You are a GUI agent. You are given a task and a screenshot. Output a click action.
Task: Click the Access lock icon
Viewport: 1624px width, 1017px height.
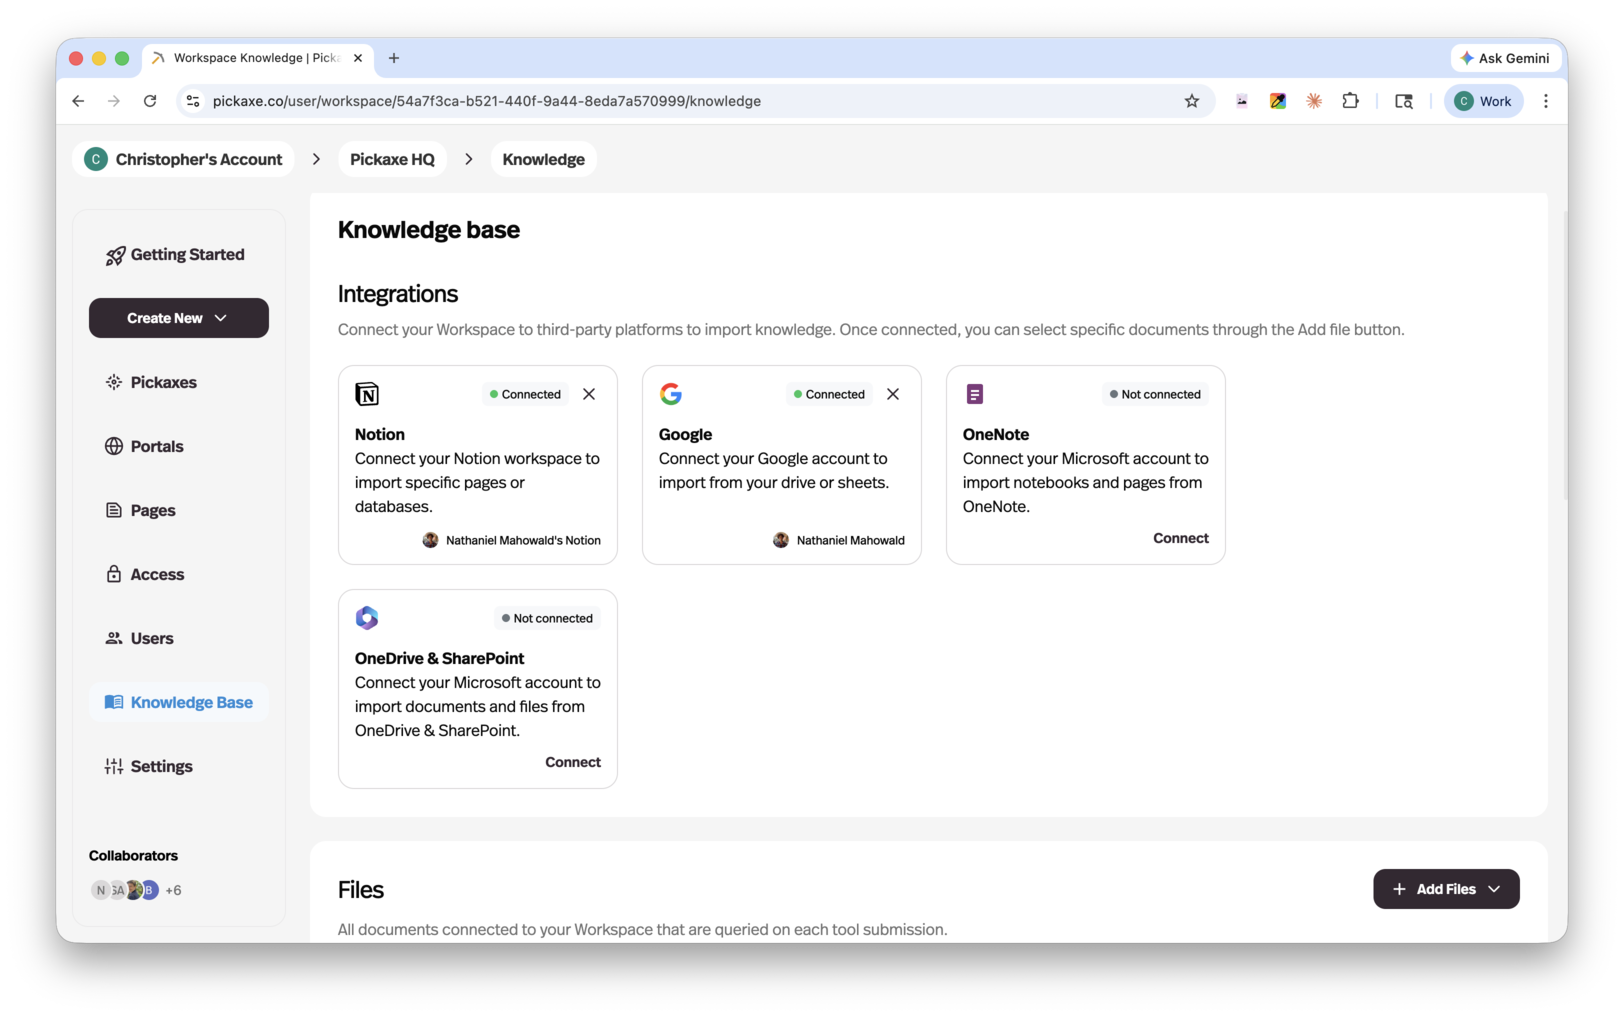coord(113,574)
